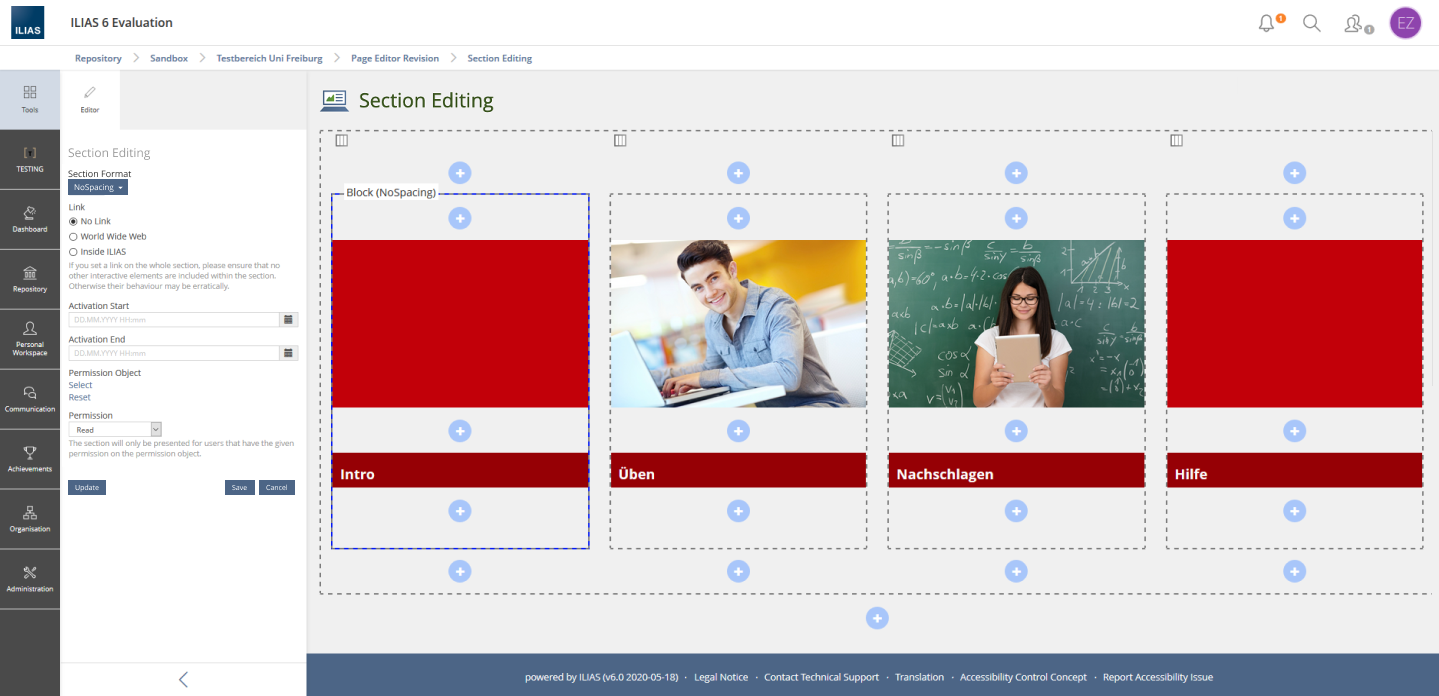Open the Repository main menu item

(30, 279)
